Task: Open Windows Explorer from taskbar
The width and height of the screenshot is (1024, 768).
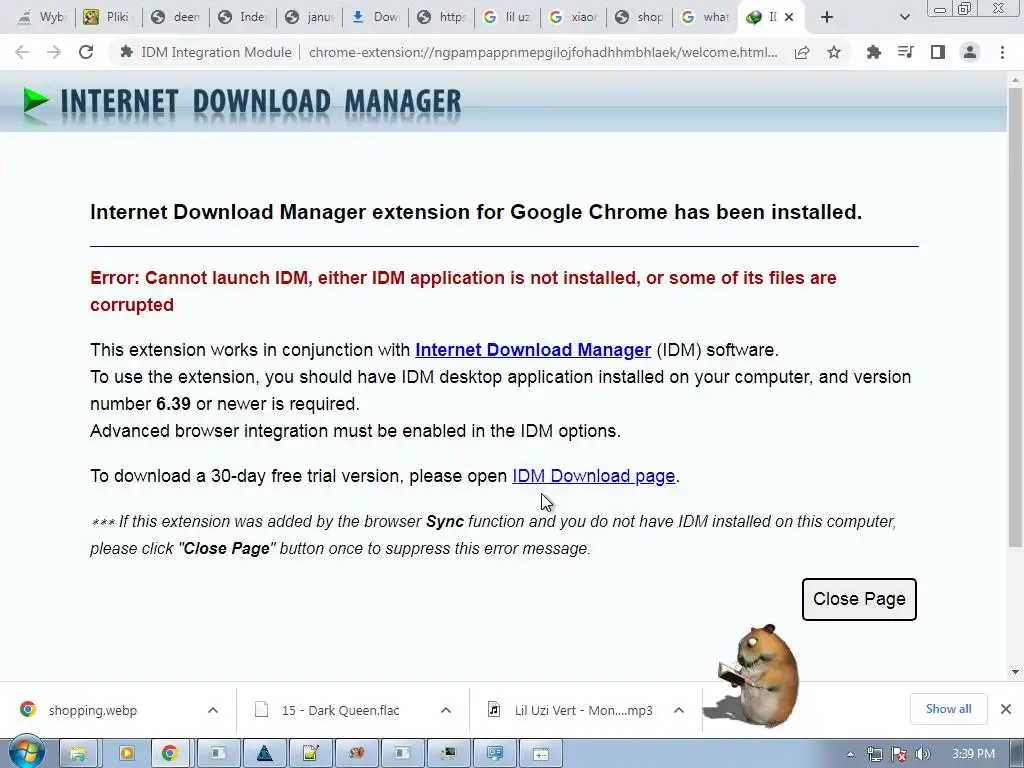Action: [x=78, y=754]
